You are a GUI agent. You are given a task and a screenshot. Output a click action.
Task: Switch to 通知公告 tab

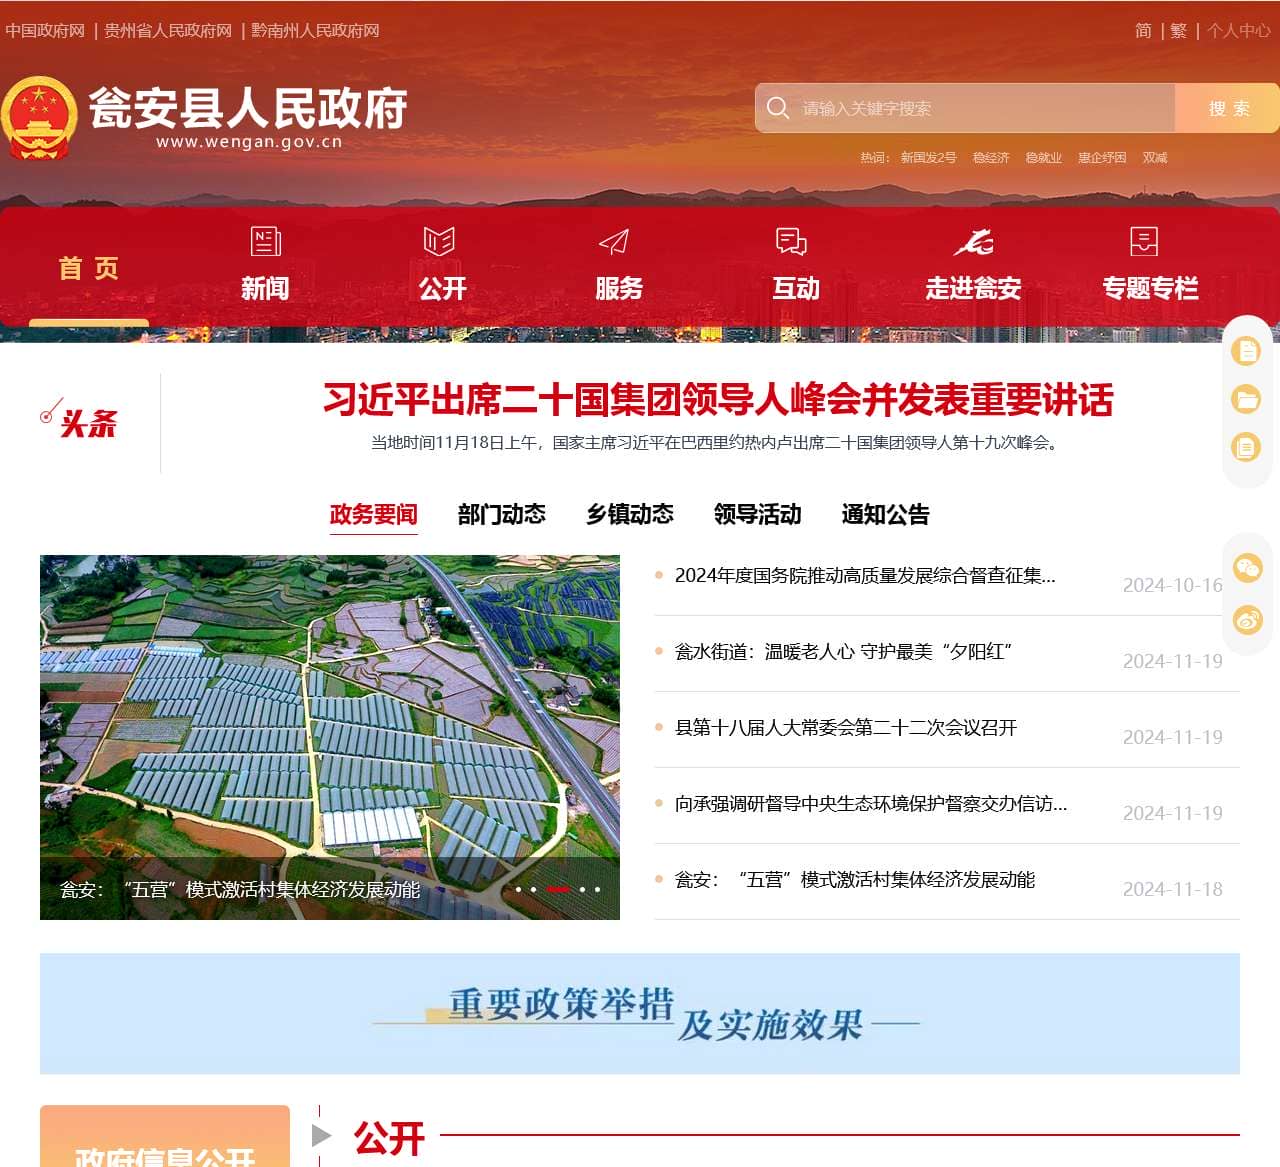click(885, 514)
